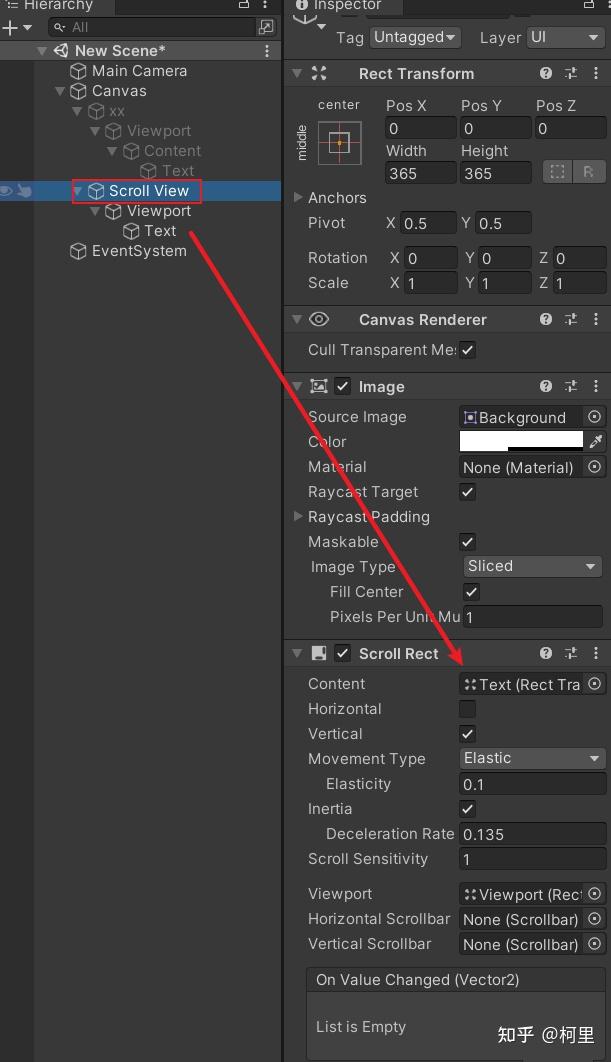
Task: Click the Pos X input field
Action: pos(420,127)
